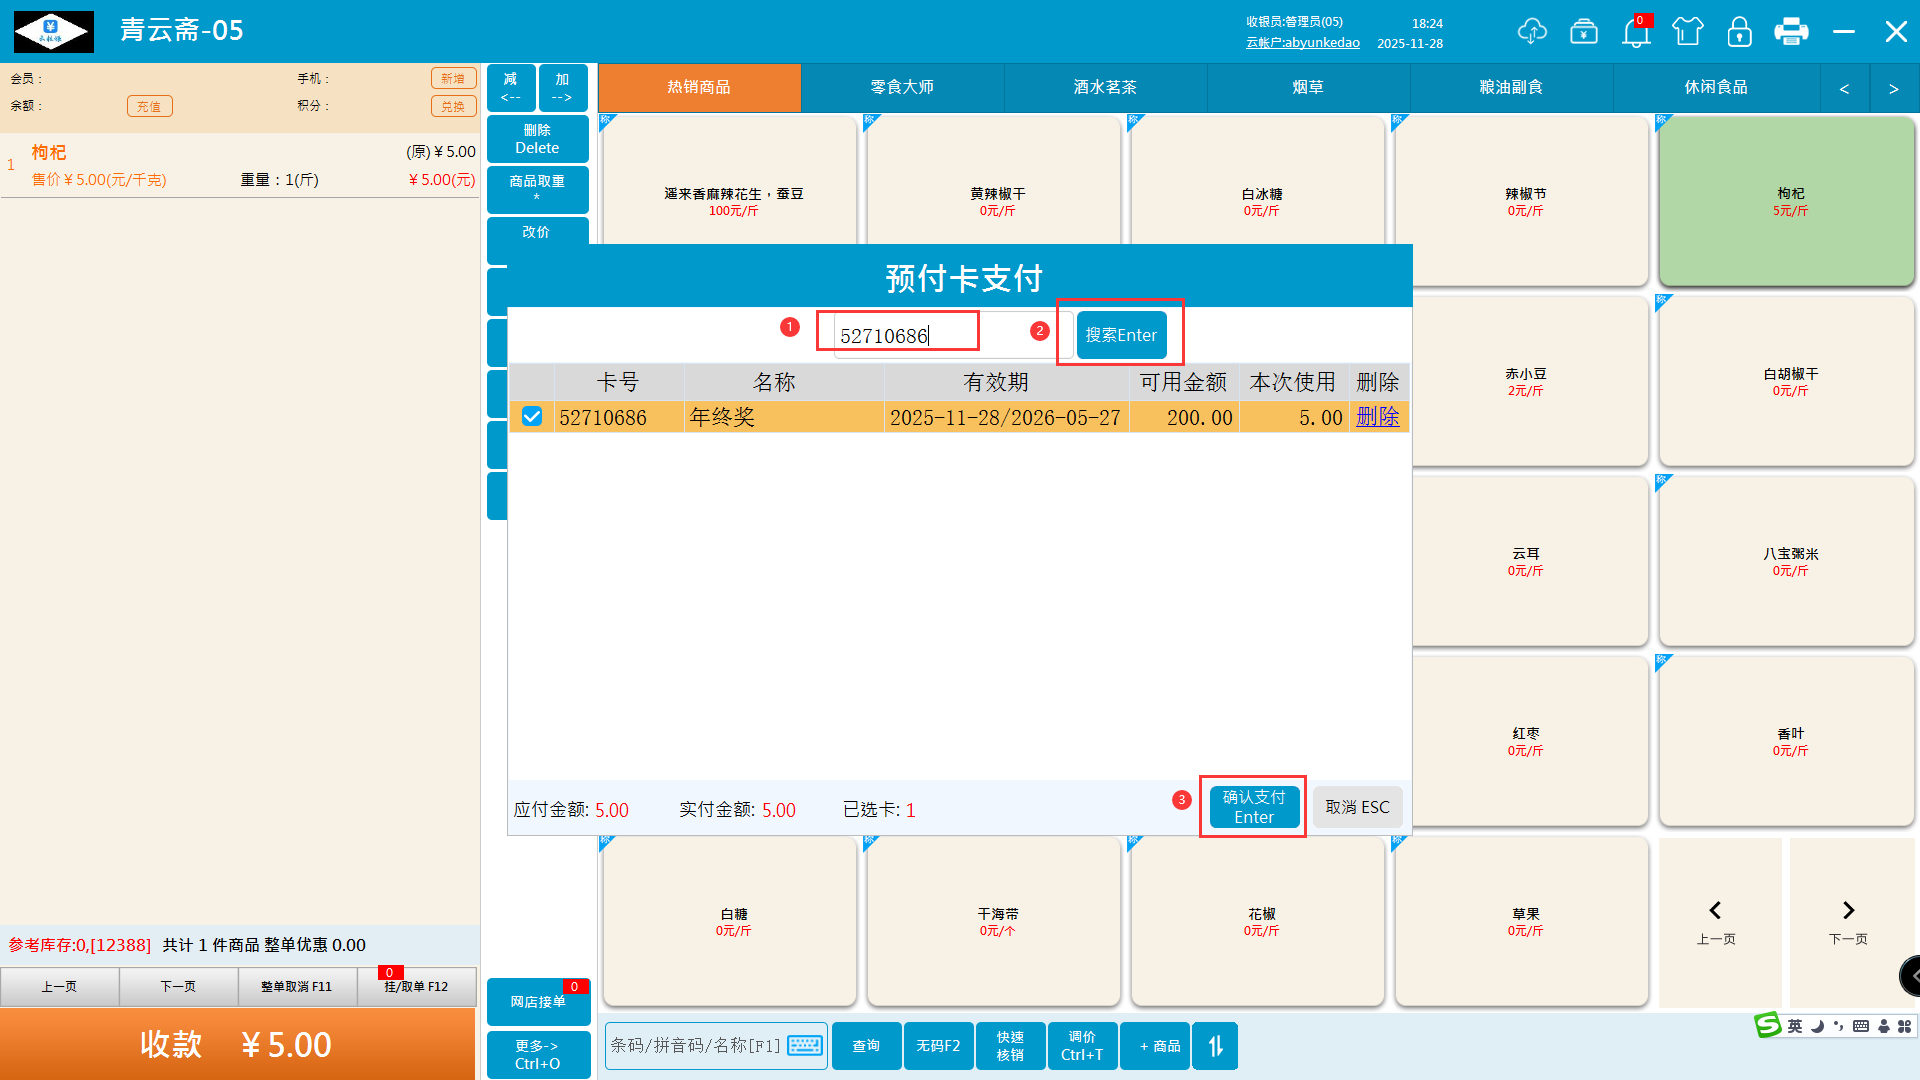Click the 删除 link in card row
Screen dimensions: 1920x1080
[x=1377, y=417]
